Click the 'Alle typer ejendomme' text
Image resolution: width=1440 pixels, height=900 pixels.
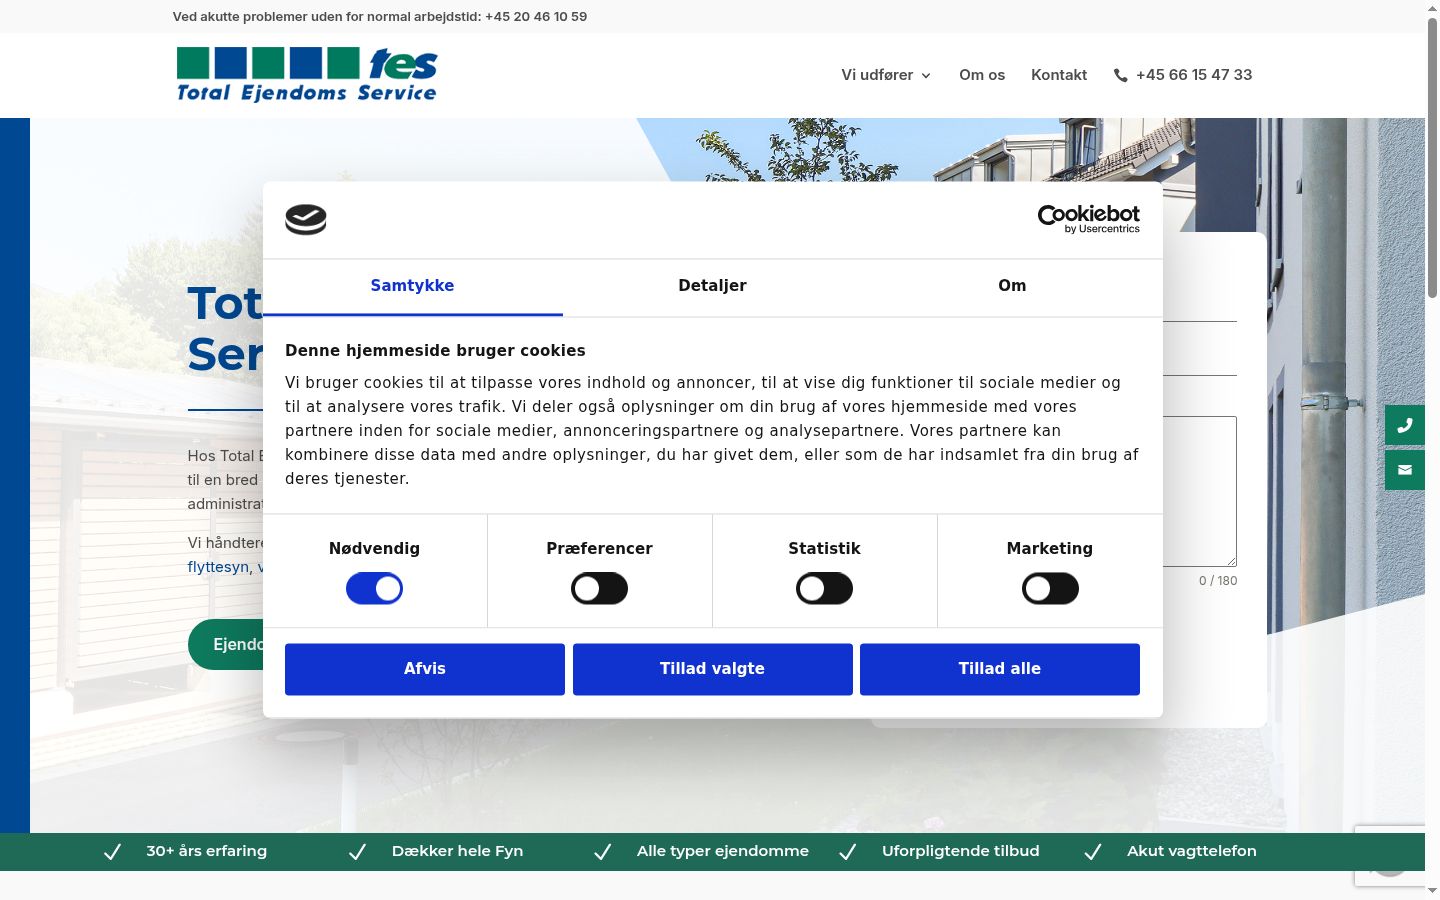click(x=723, y=851)
